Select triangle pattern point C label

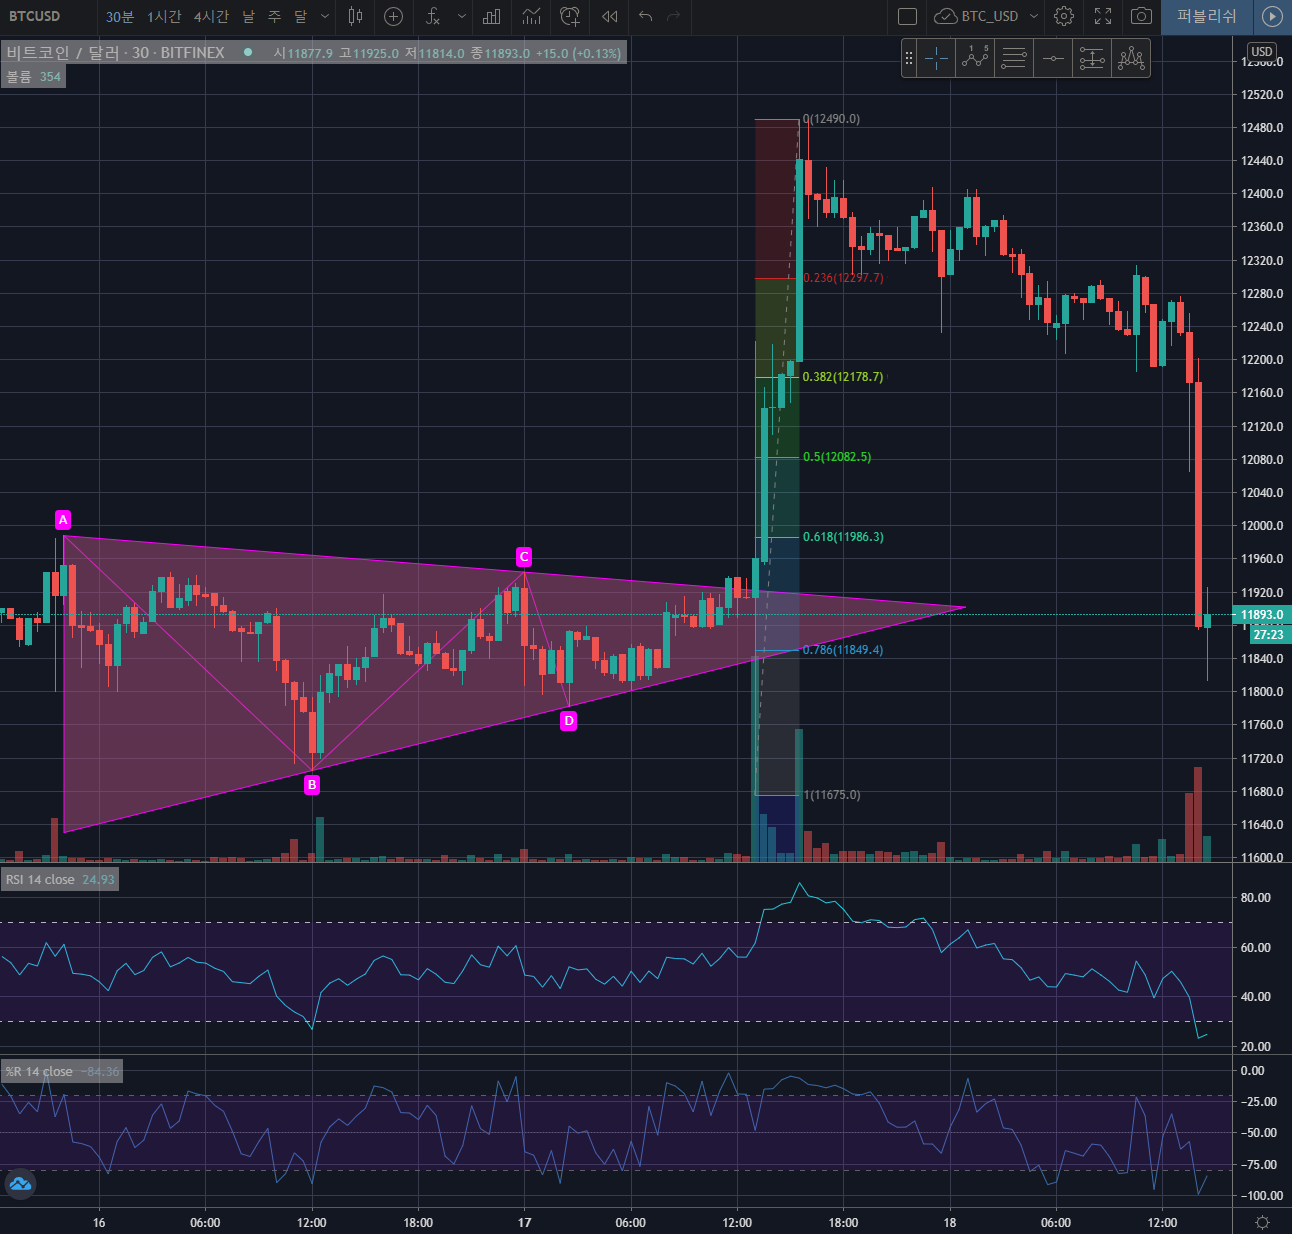click(x=524, y=557)
